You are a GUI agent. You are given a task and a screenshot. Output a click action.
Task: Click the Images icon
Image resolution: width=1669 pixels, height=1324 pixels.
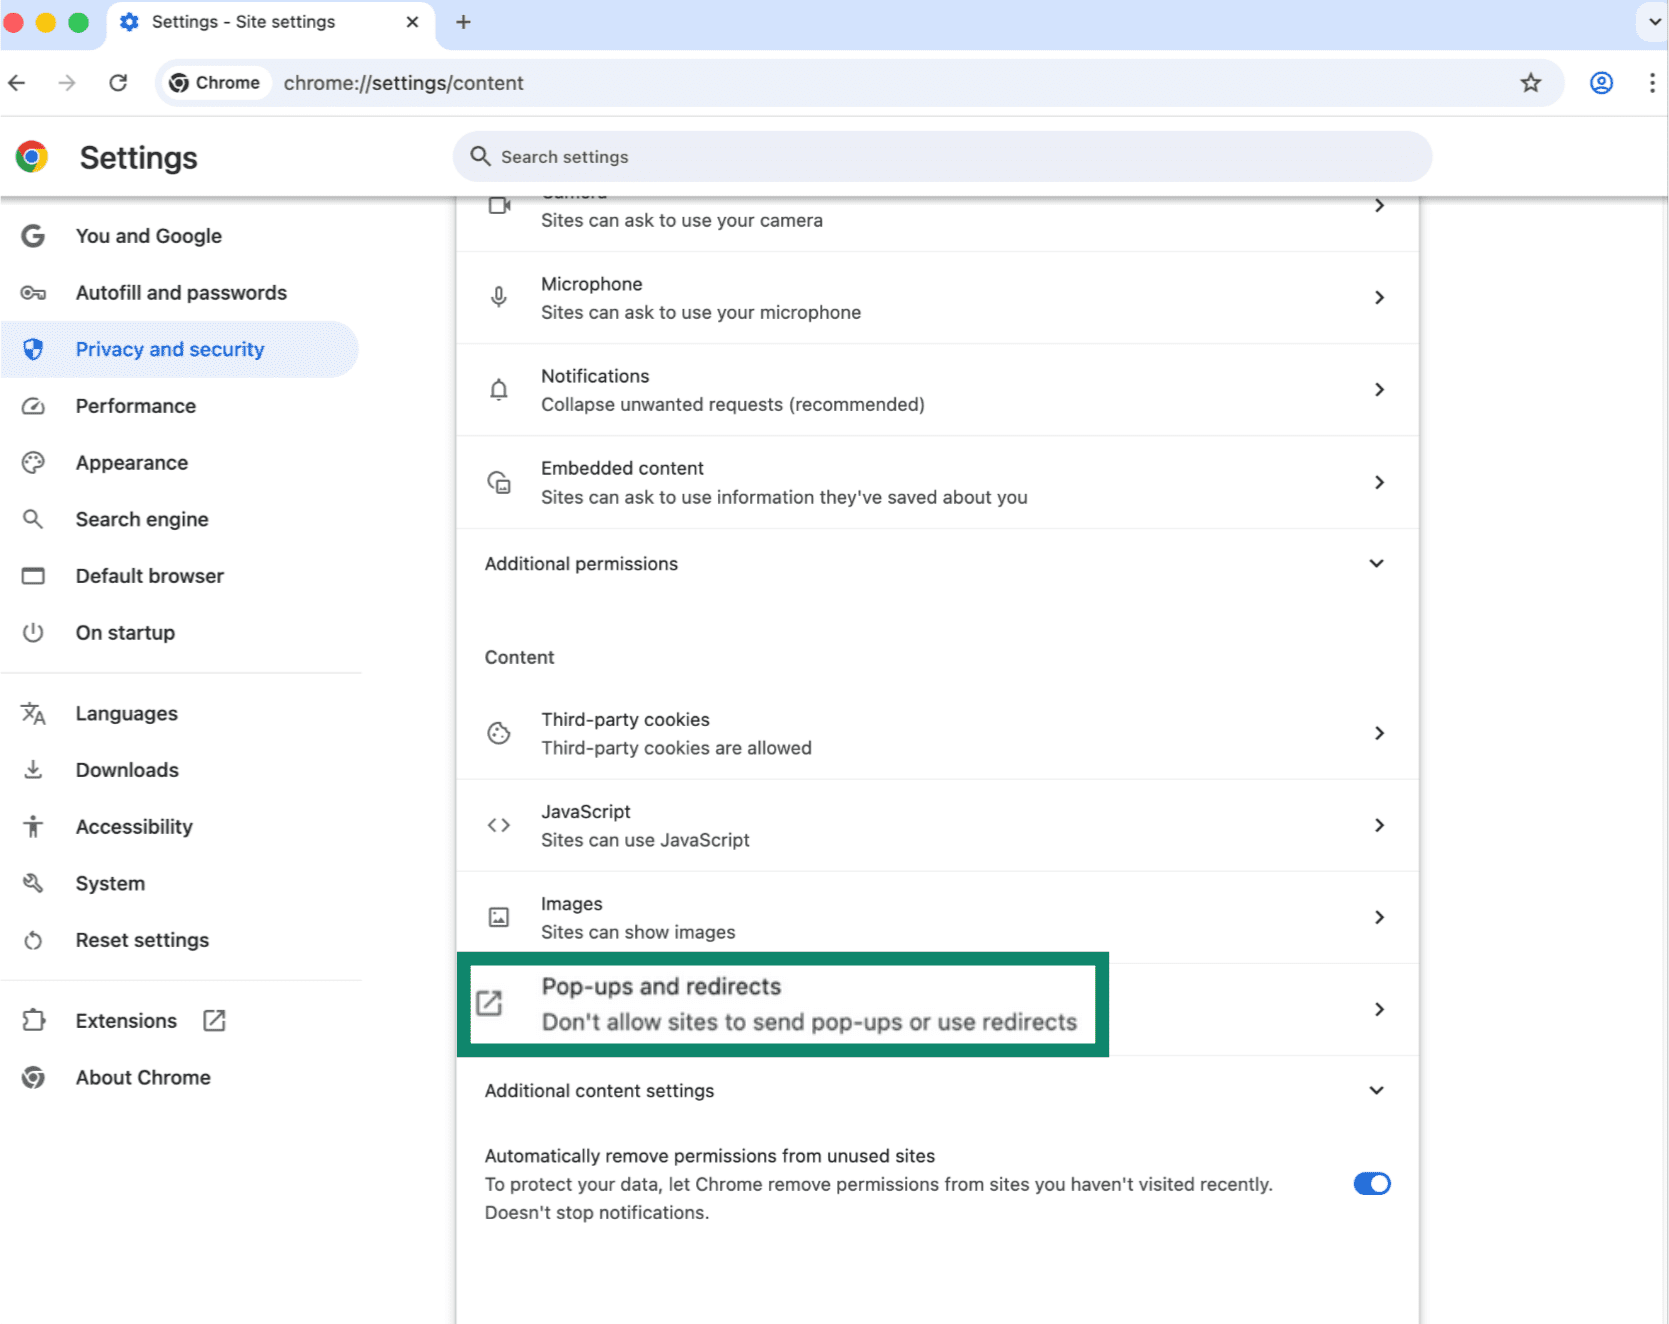499,916
